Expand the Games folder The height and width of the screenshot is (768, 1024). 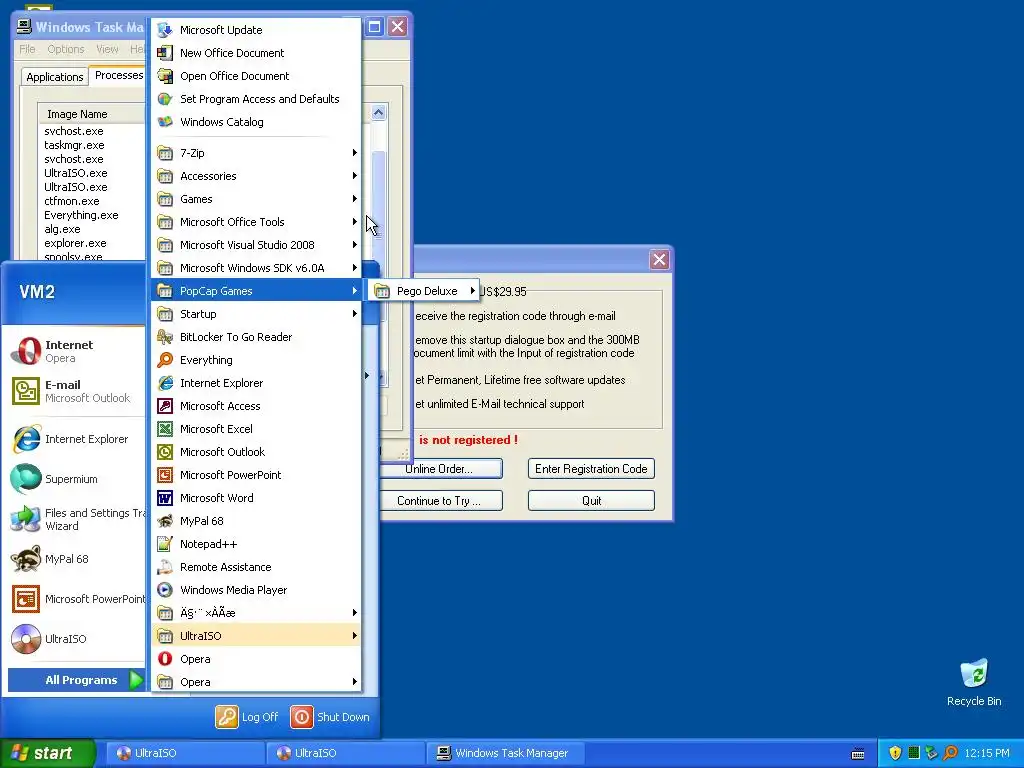point(257,199)
